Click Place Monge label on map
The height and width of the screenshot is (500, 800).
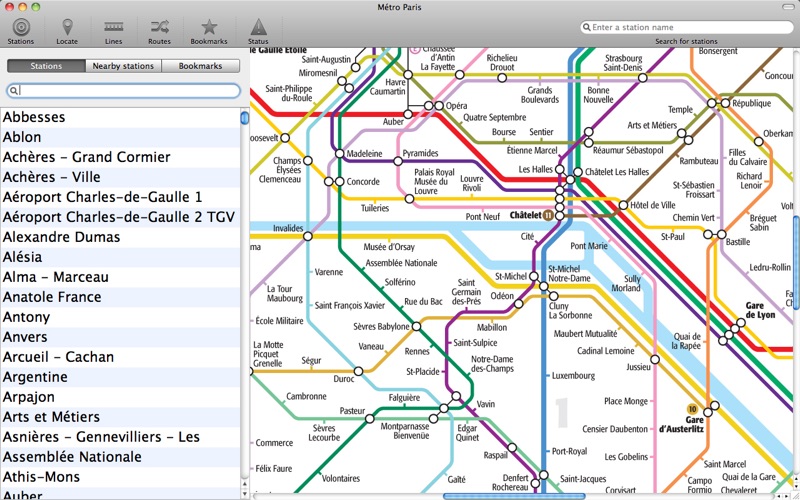(626, 401)
